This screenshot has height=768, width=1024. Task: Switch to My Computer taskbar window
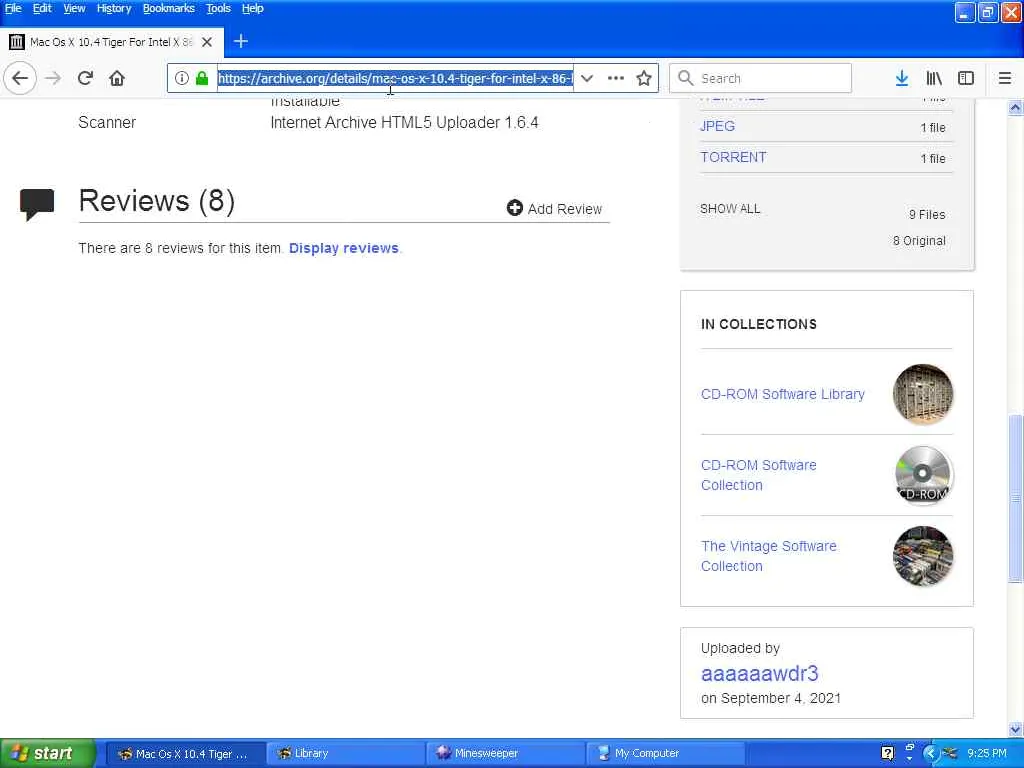click(x=665, y=754)
